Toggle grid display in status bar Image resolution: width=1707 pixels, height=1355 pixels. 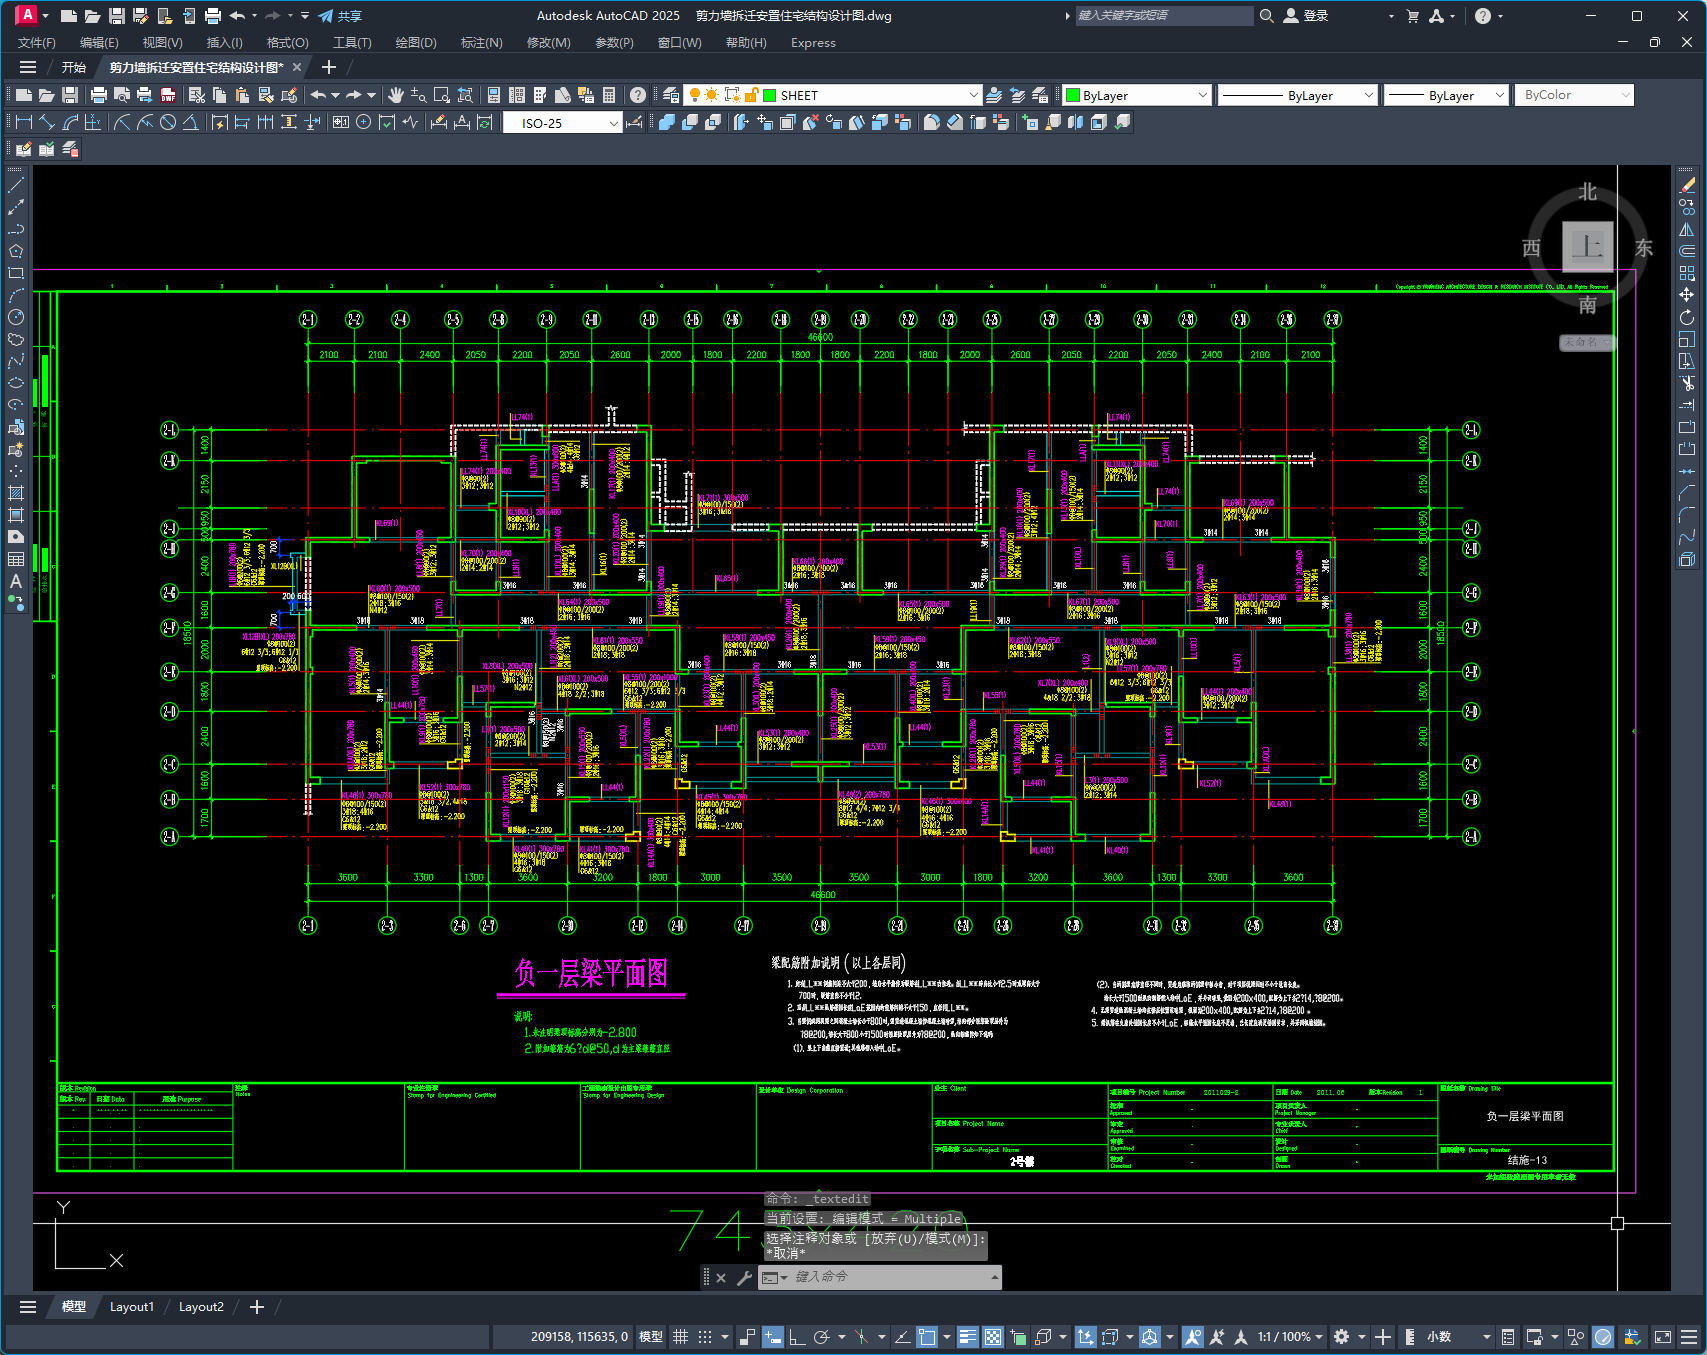click(x=680, y=1337)
